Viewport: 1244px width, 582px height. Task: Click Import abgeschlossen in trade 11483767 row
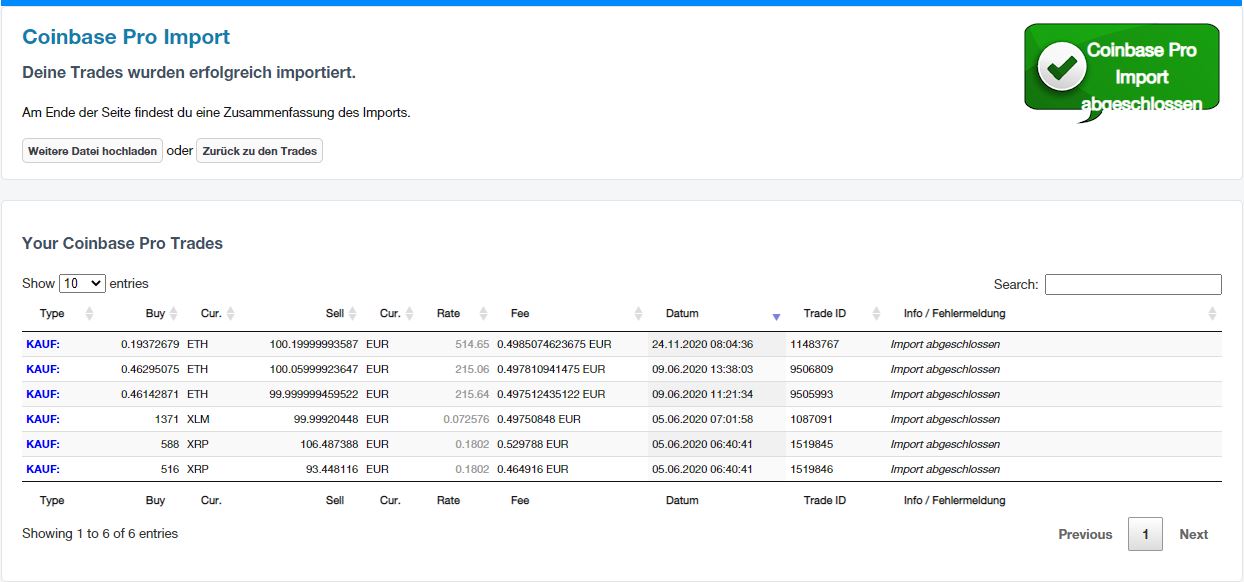point(945,344)
